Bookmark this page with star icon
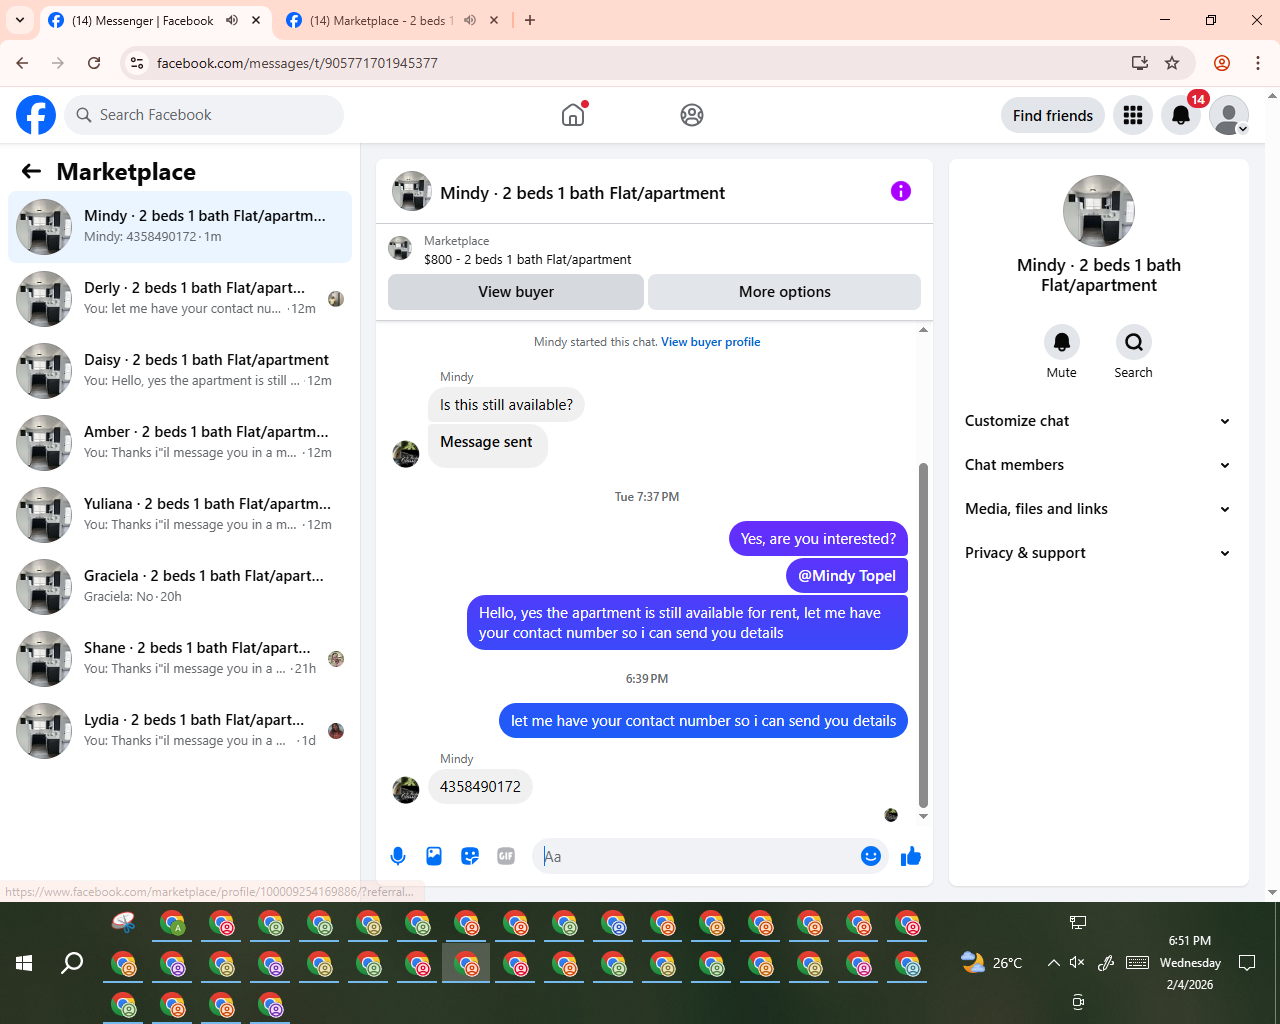Screen dimensions: 1280x1024 [1172, 63]
